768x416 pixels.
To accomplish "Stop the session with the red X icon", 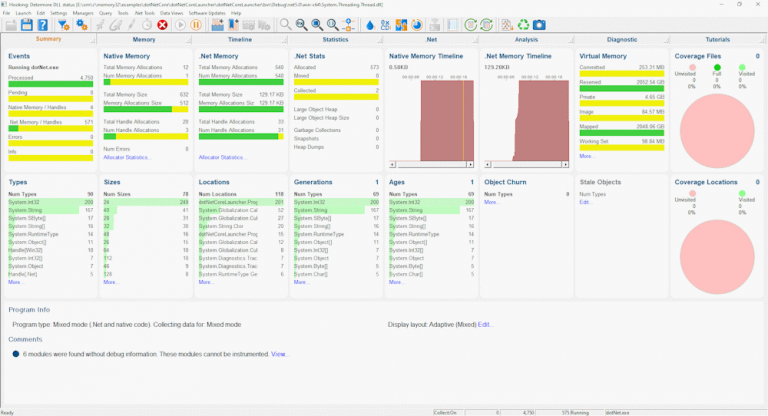I will pos(162,24).
